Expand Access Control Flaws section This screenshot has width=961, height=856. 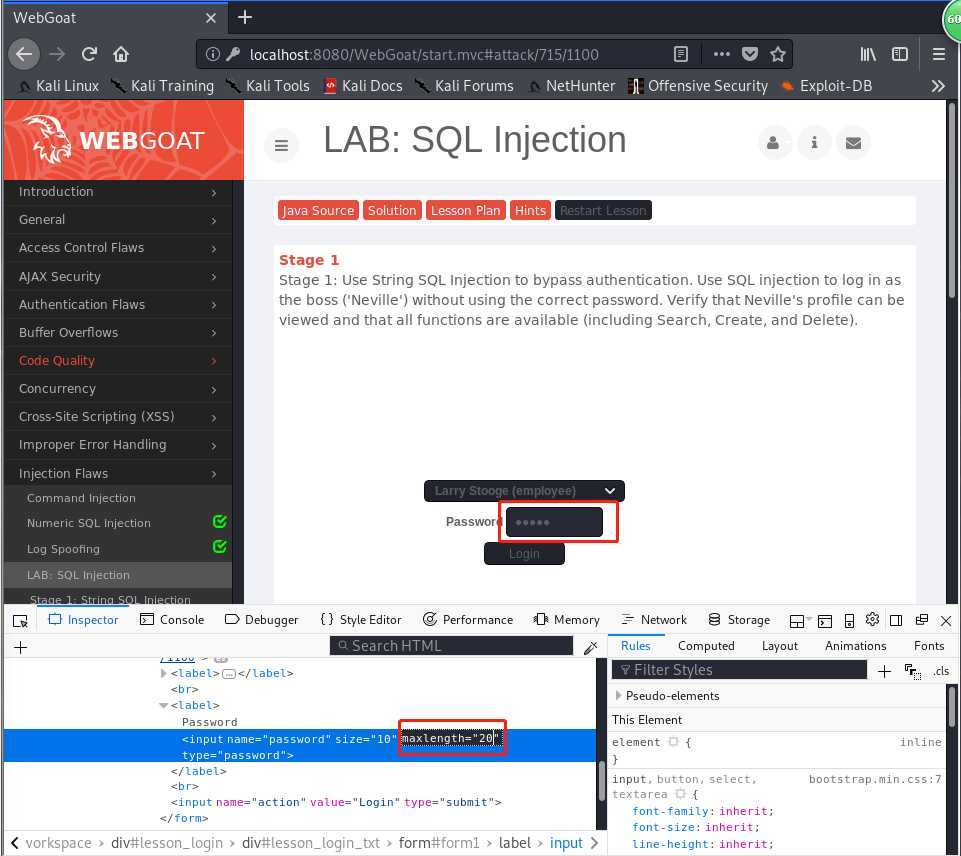(x=118, y=248)
